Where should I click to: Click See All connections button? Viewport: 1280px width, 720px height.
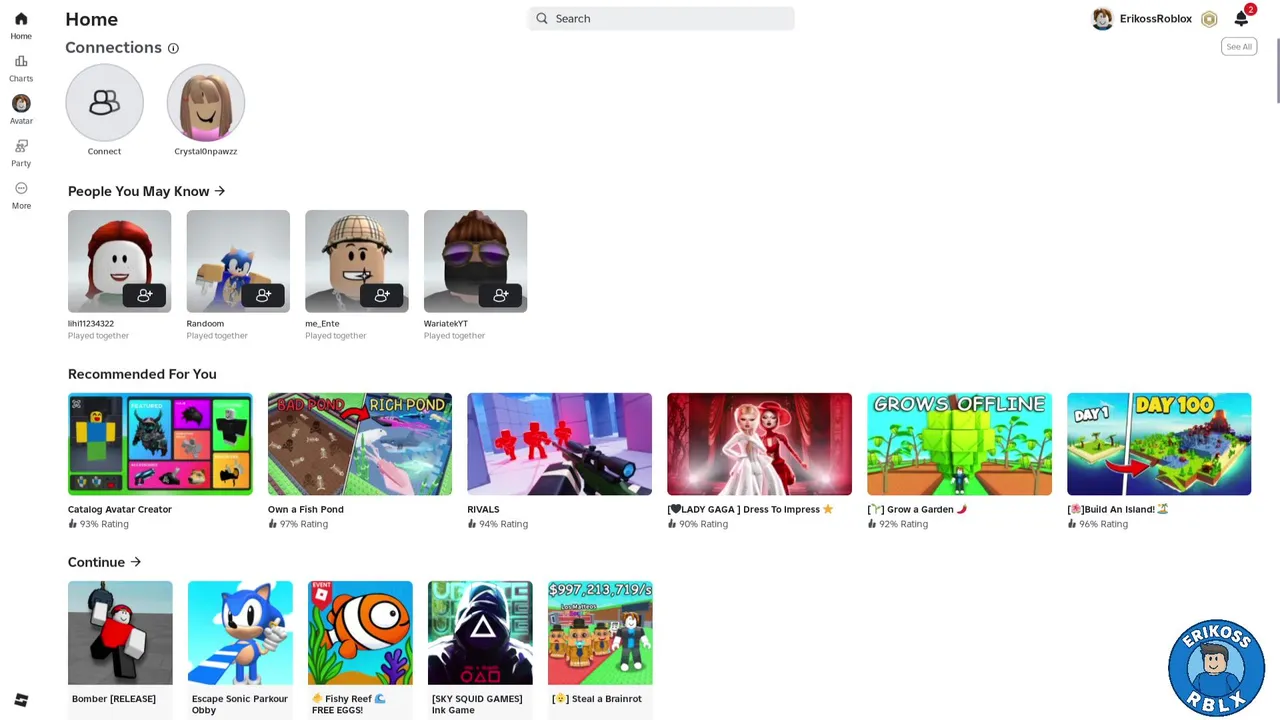(1239, 47)
